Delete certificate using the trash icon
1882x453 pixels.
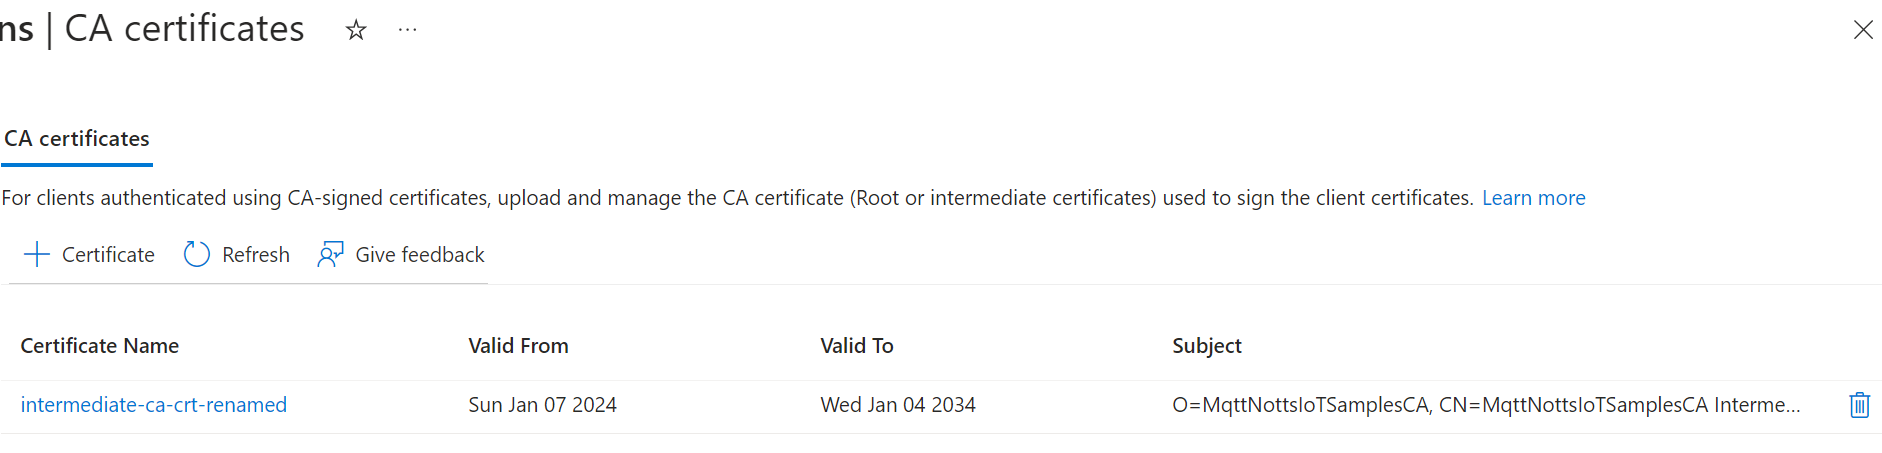(1859, 405)
